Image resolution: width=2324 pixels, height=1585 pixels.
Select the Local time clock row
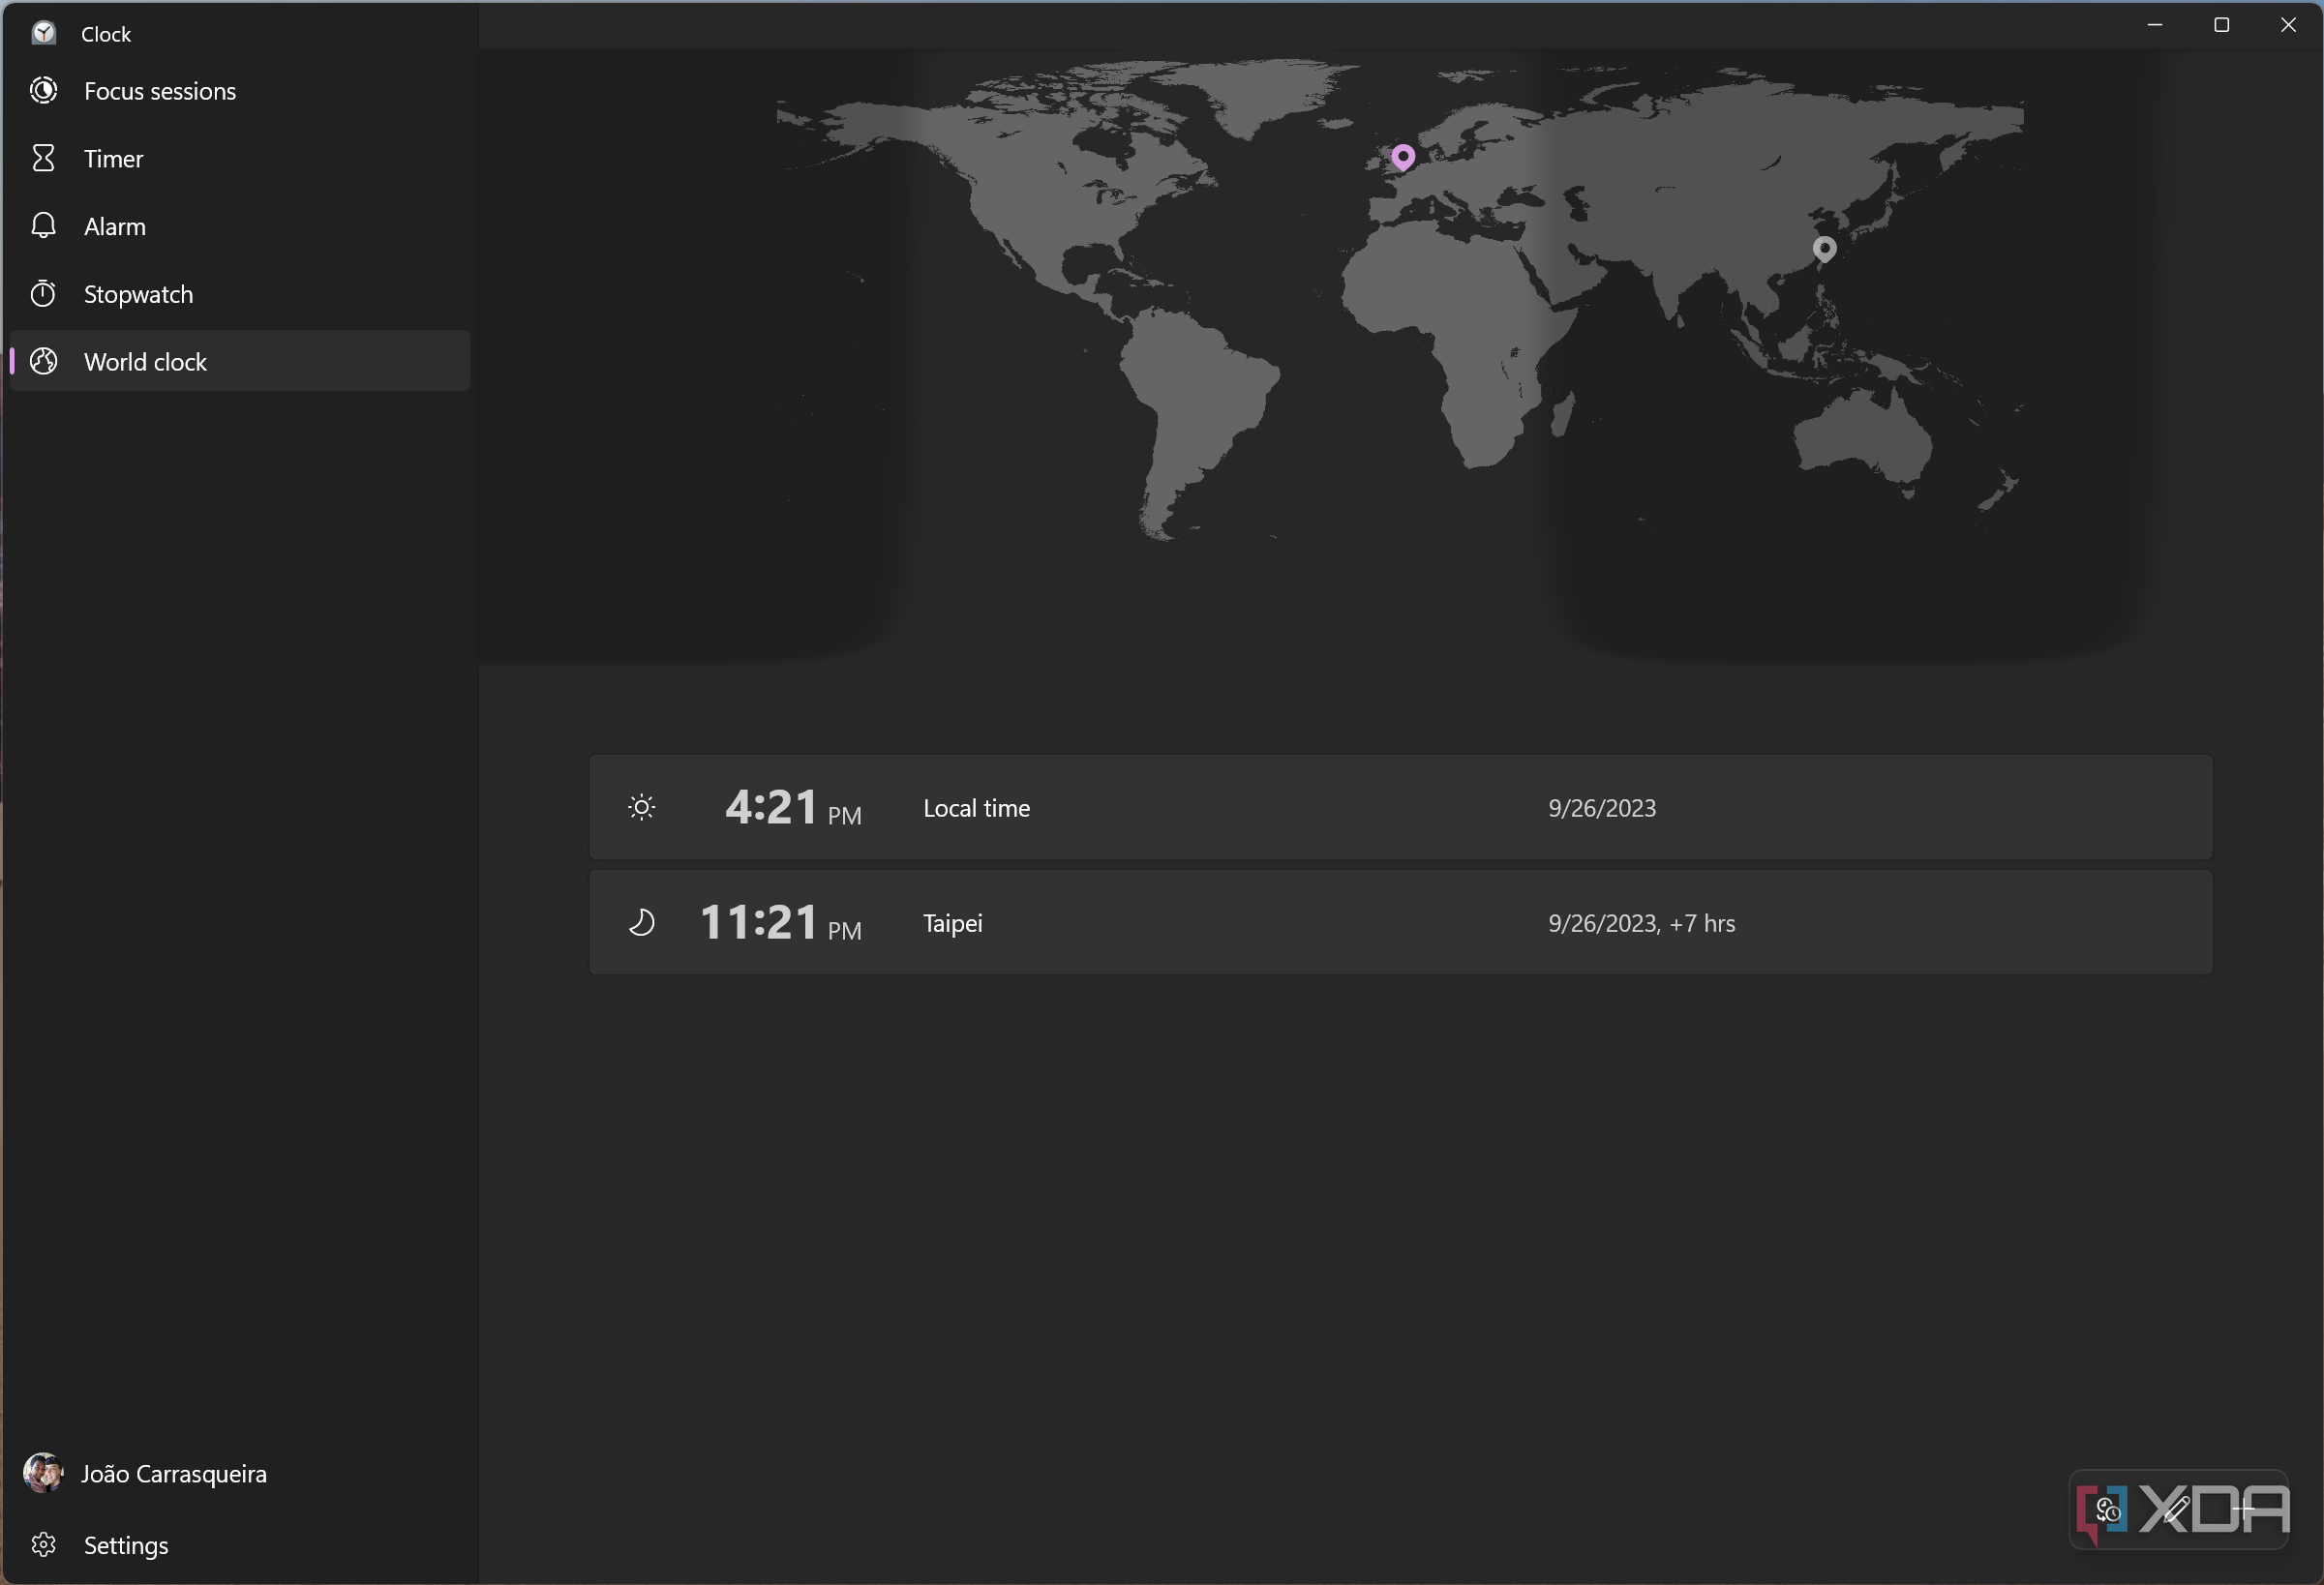(1400, 807)
